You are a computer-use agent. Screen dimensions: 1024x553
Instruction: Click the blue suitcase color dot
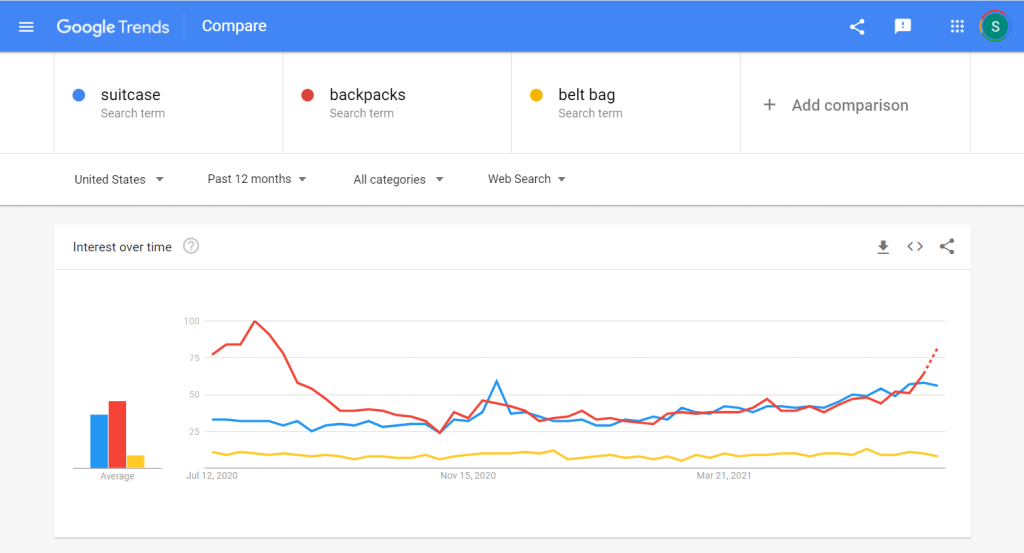79,95
